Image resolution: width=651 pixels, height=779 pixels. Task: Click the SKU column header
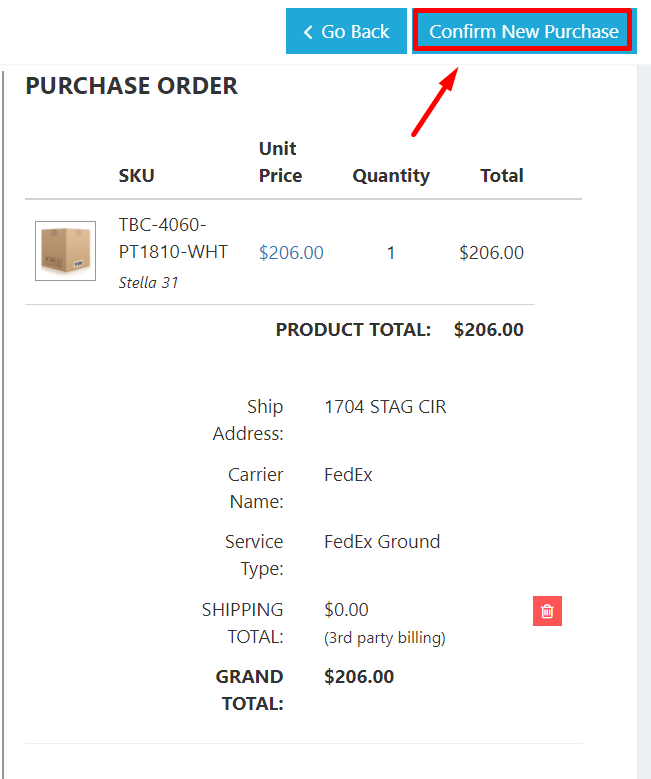pyautogui.click(x=136, y=176)
